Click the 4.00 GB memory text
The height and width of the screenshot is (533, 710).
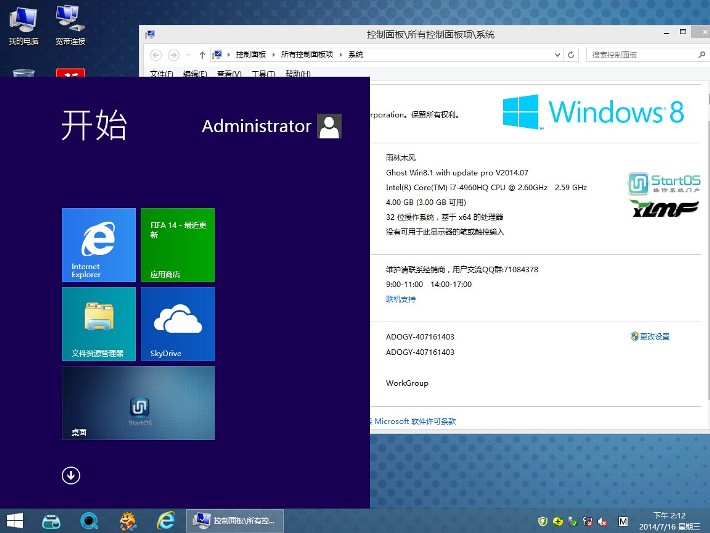click(426, 202)
